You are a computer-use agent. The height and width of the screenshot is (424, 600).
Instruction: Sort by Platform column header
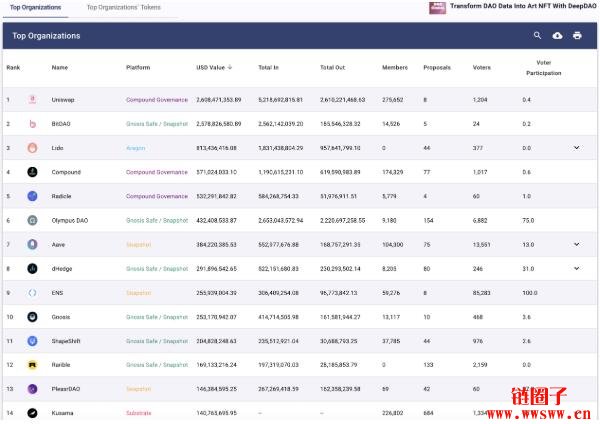(x=138, y=67)
